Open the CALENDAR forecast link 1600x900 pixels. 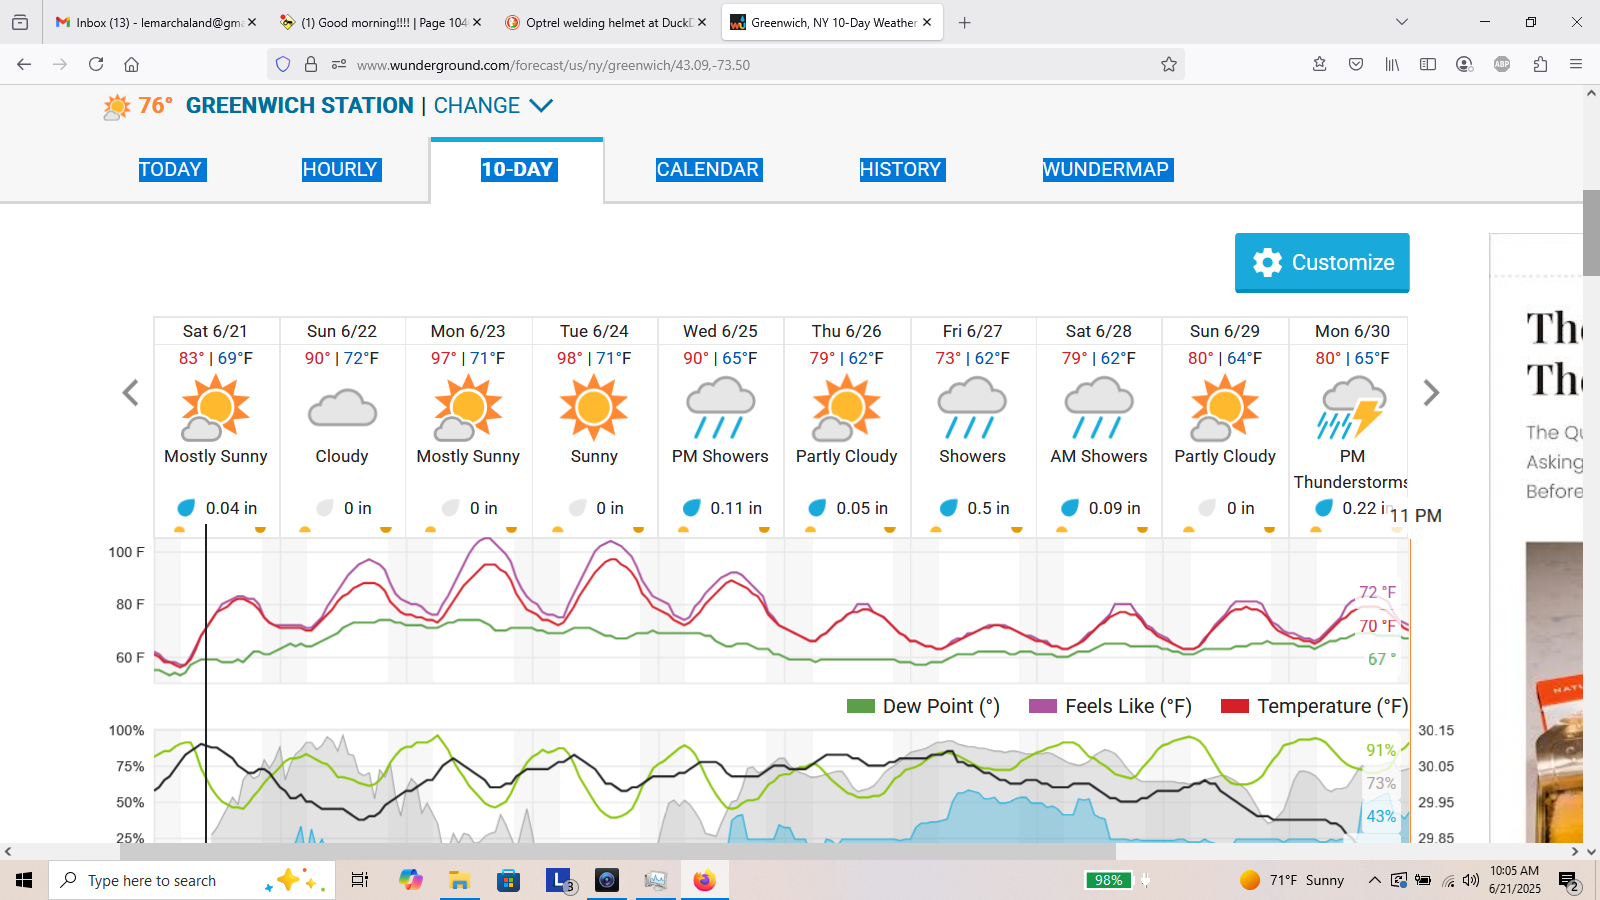[x=707, y=170]
